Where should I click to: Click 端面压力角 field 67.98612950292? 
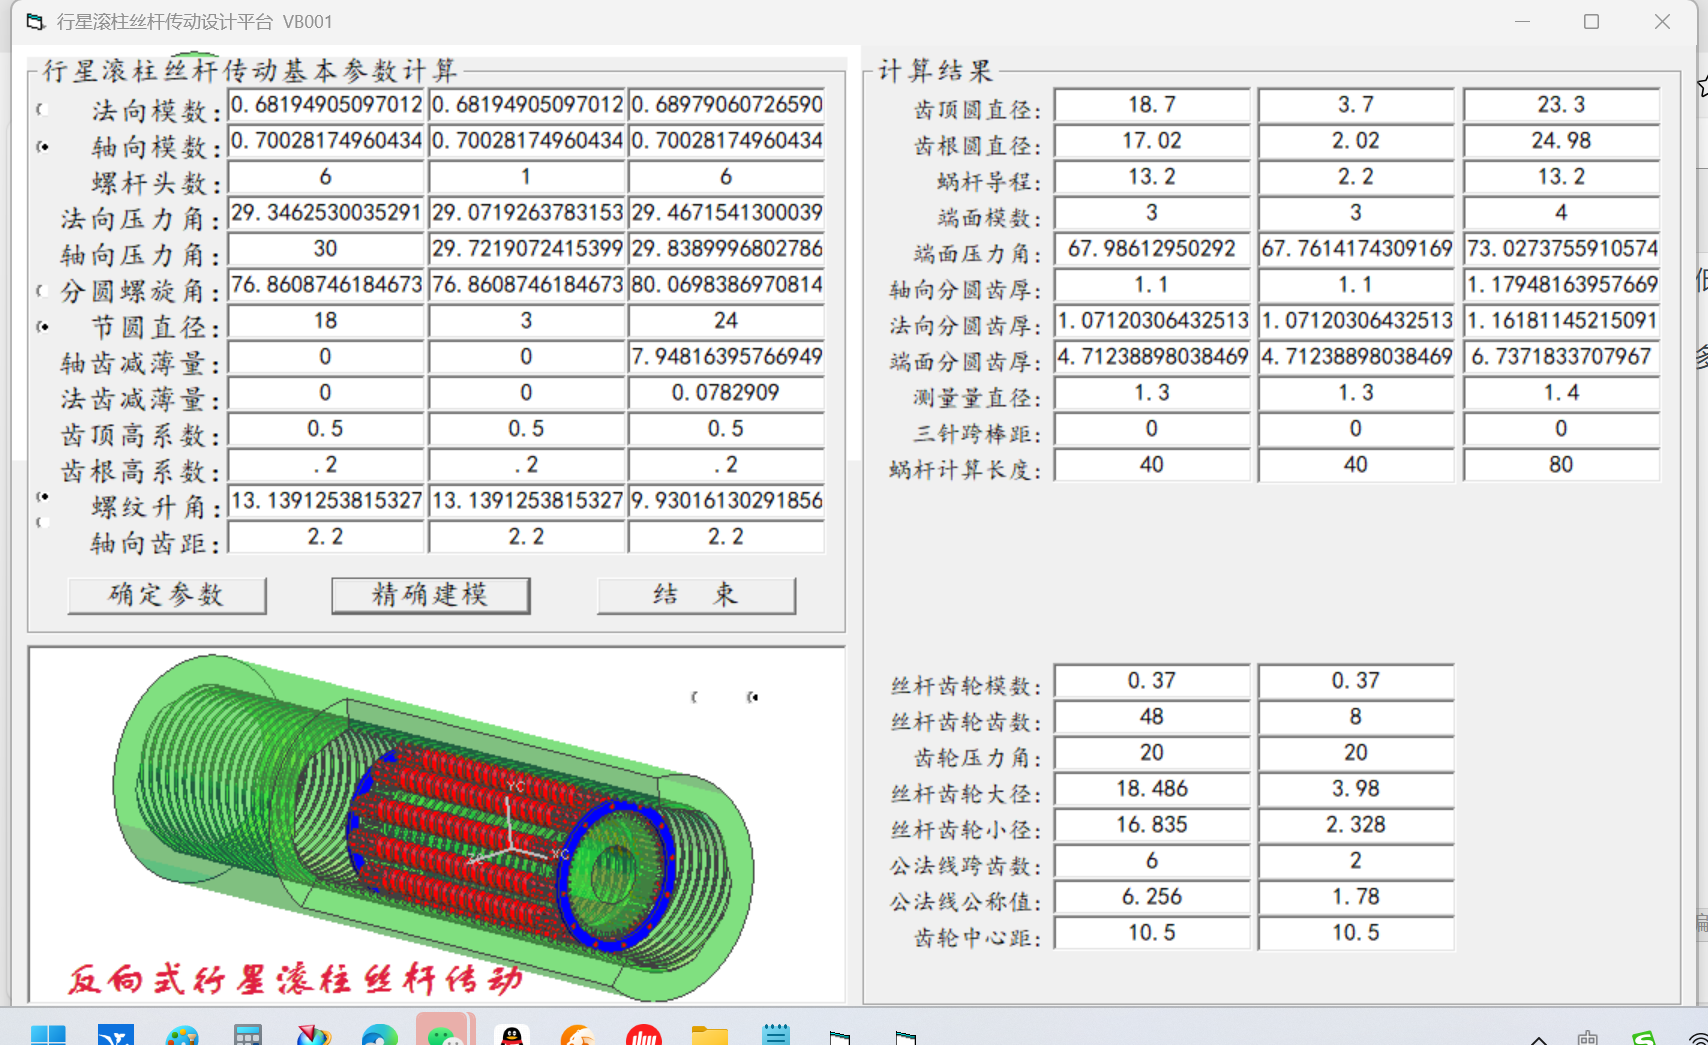coord(1152,248)
